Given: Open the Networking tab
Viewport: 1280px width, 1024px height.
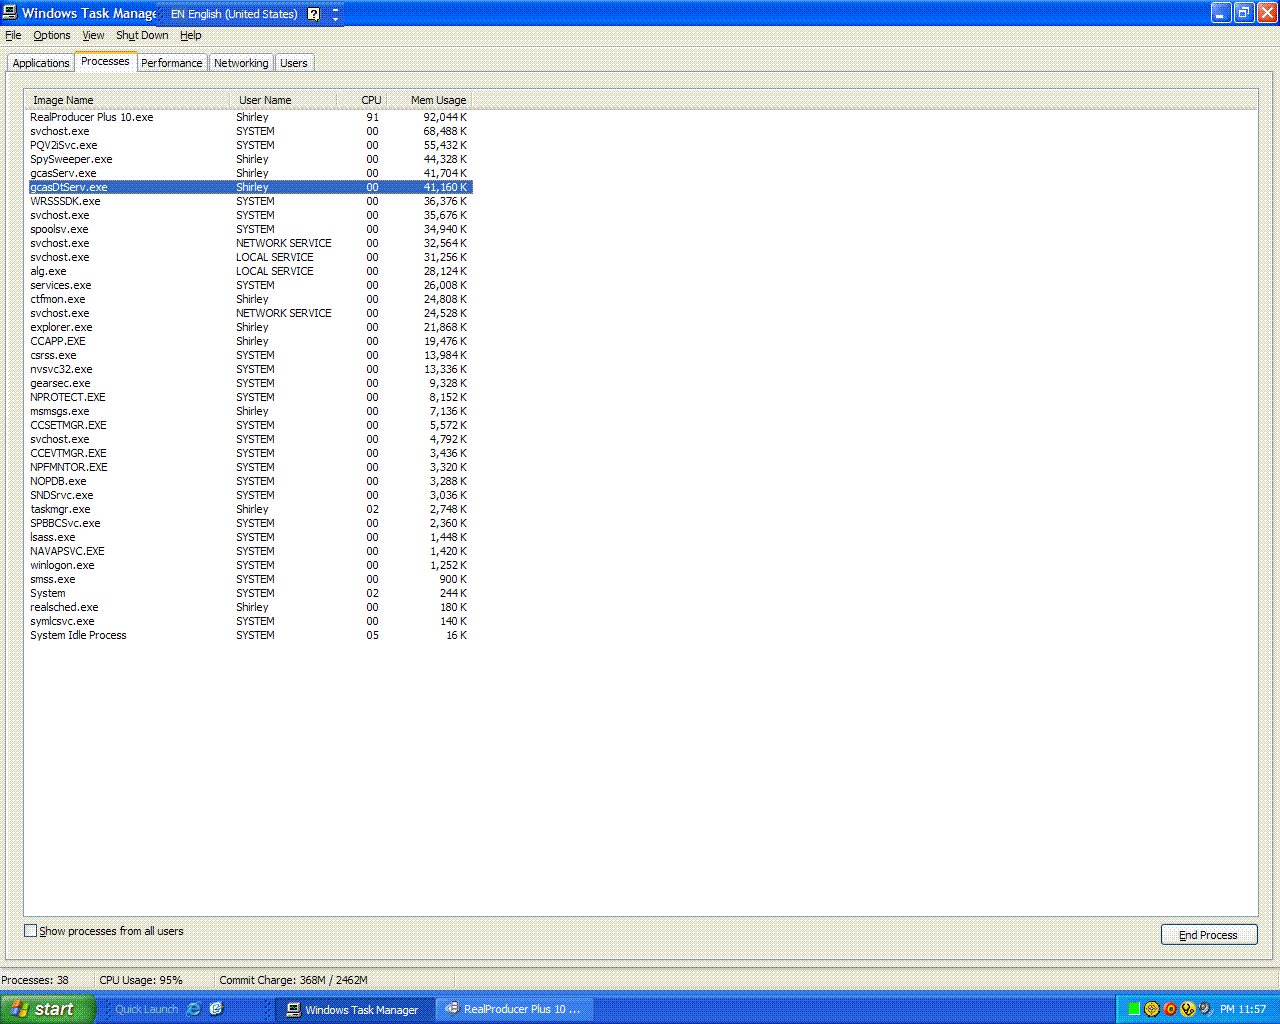Looking at the screenshot, I should coord(241,63).
